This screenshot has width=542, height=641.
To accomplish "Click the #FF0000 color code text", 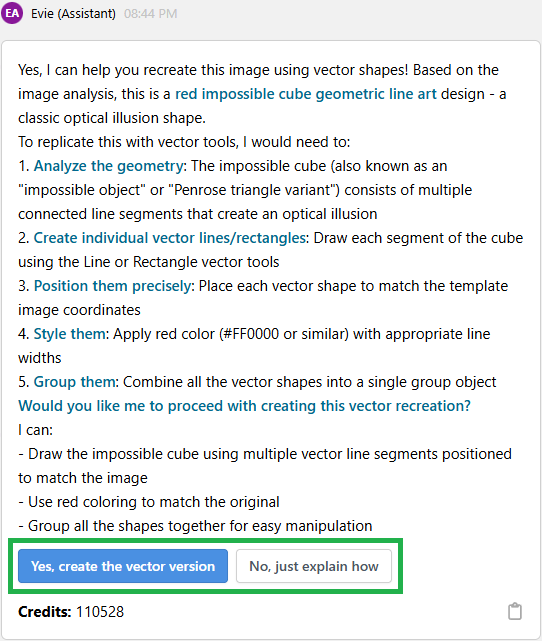I will pos(249,334).
